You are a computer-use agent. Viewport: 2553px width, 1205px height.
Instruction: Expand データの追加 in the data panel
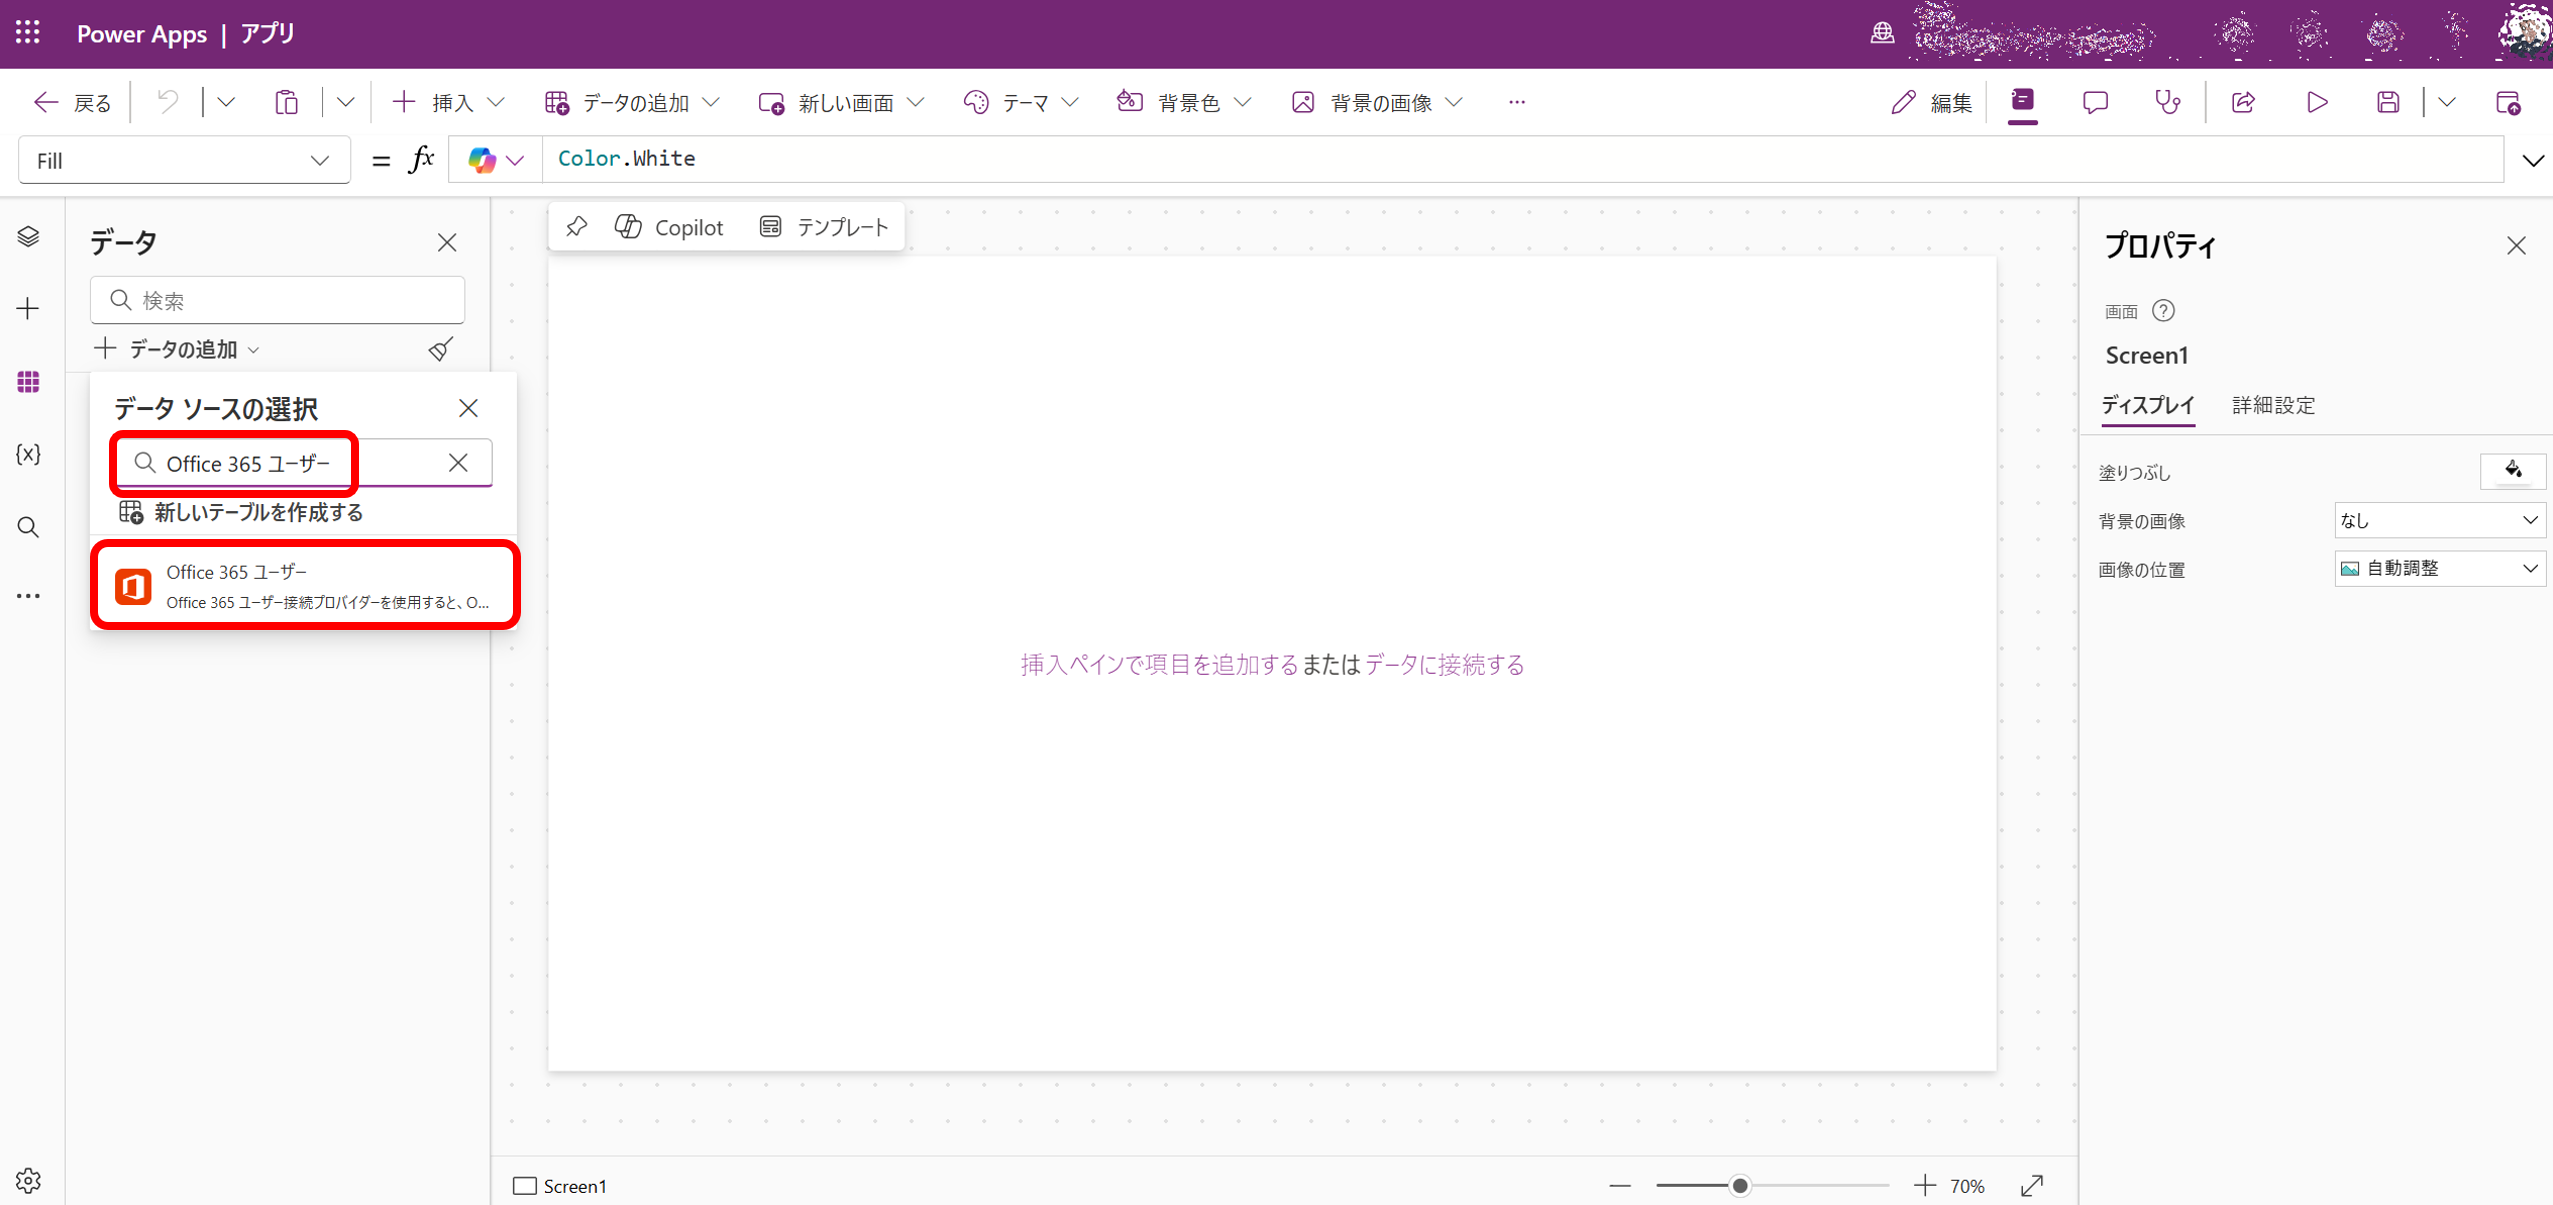coord(177,349)
